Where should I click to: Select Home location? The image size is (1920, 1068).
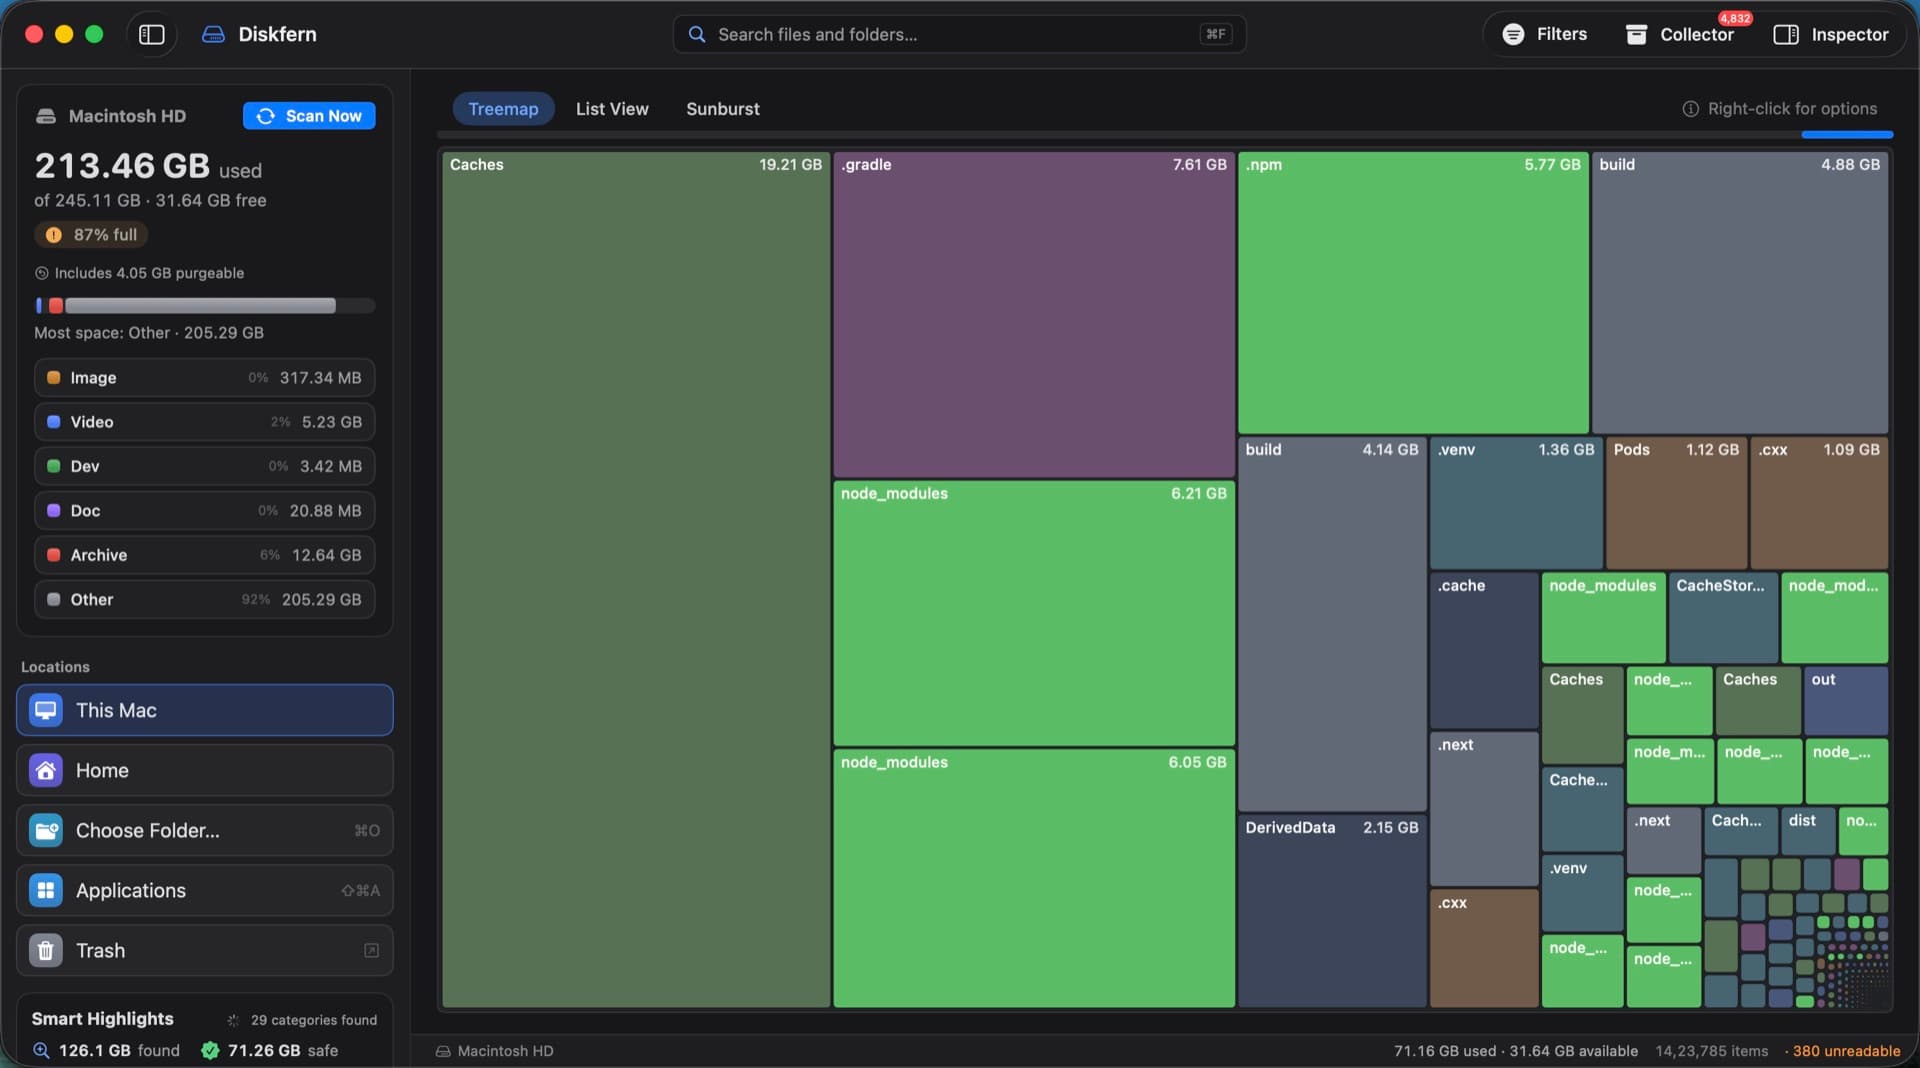coord(205,770)
